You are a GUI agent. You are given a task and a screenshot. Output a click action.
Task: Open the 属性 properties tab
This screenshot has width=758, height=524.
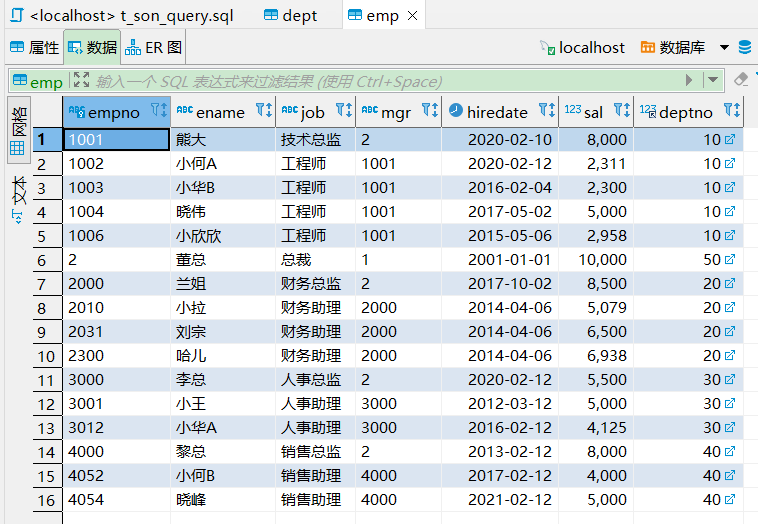pyautogui.click(x=34, y=47)
